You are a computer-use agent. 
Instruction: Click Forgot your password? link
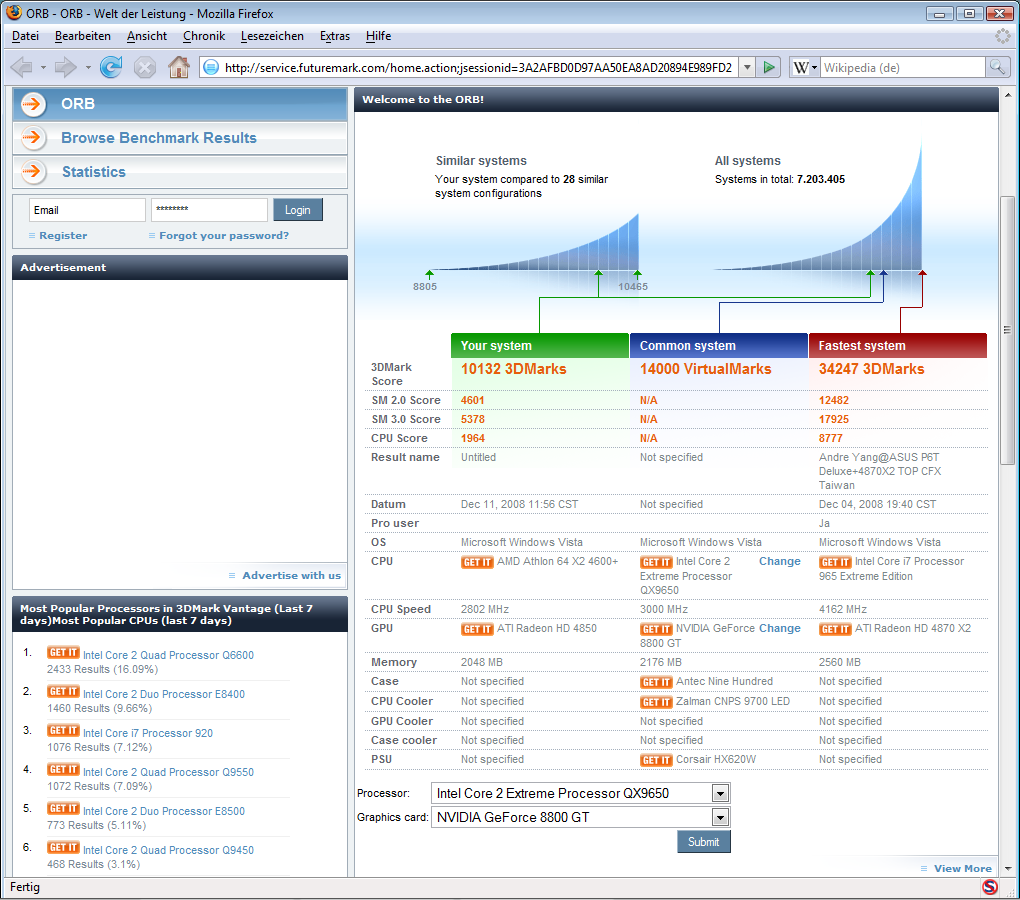[224, 235]
